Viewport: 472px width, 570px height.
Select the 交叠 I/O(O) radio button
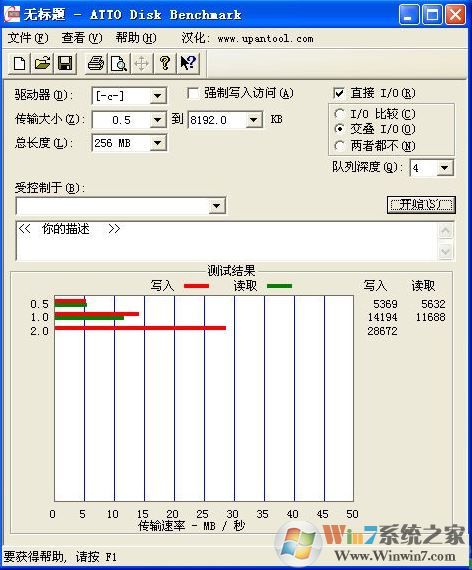[339, 129]
